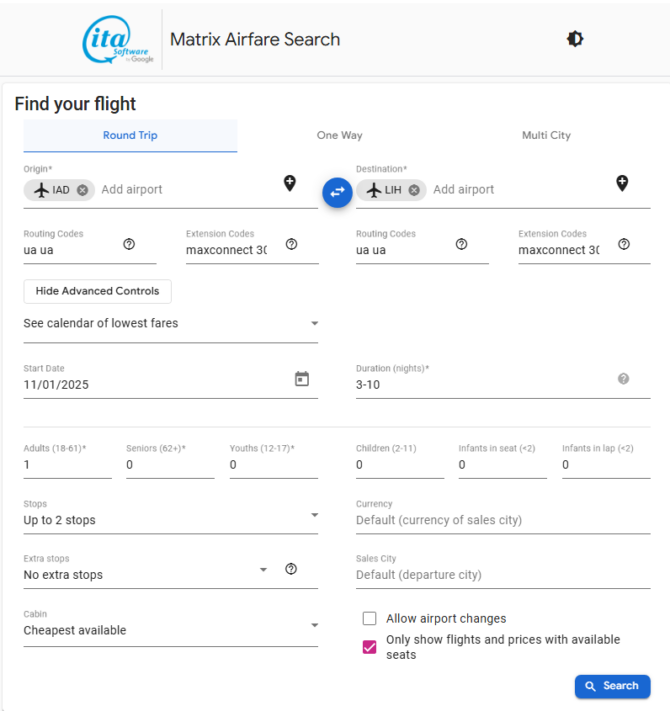Click Hide Advanced Controls button
670x711 pixels.
97,291
